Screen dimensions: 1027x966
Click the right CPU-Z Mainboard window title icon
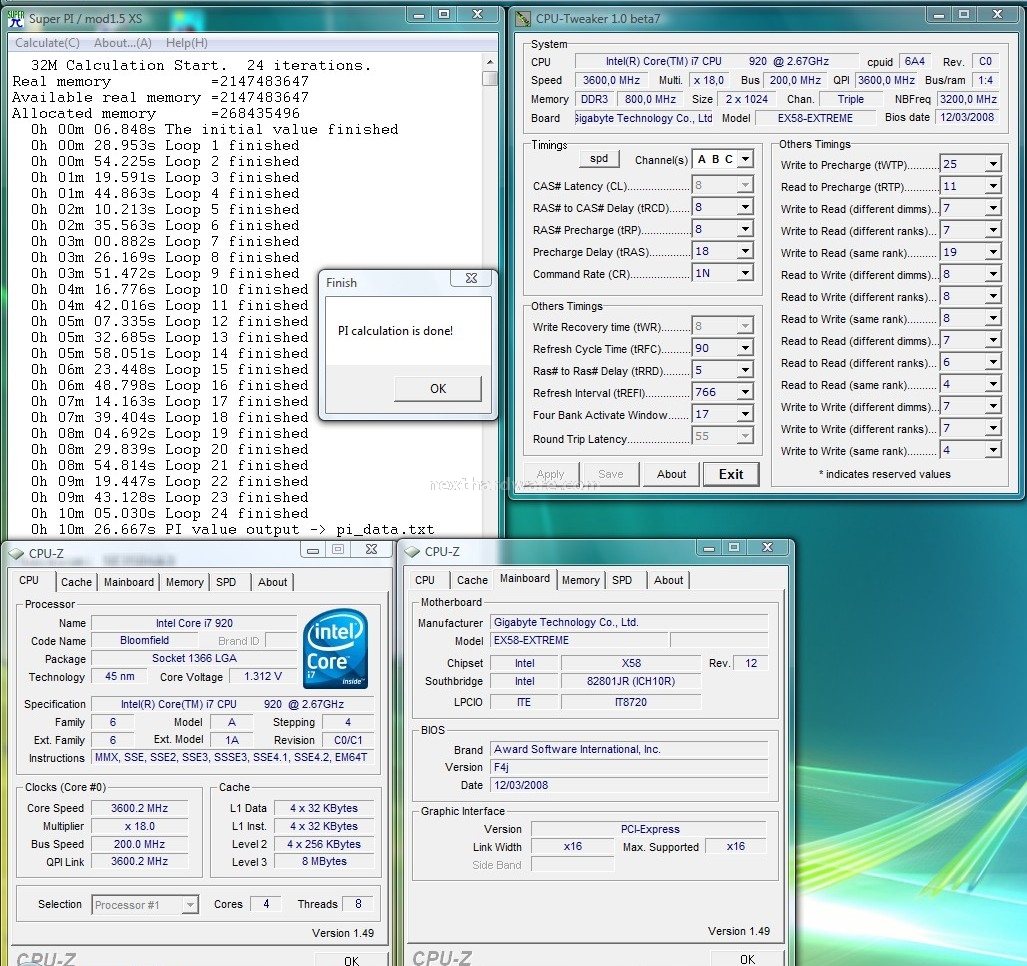[412, 551]
